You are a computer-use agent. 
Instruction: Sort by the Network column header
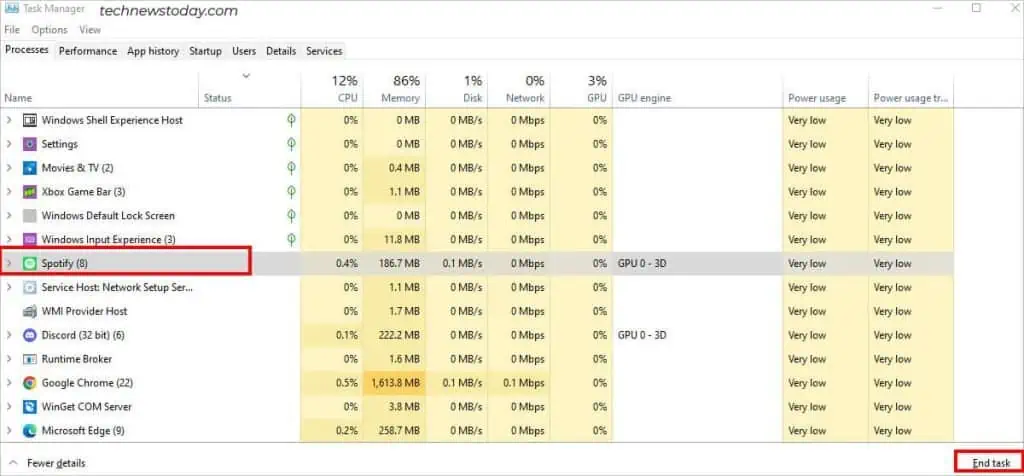point(518,89)
